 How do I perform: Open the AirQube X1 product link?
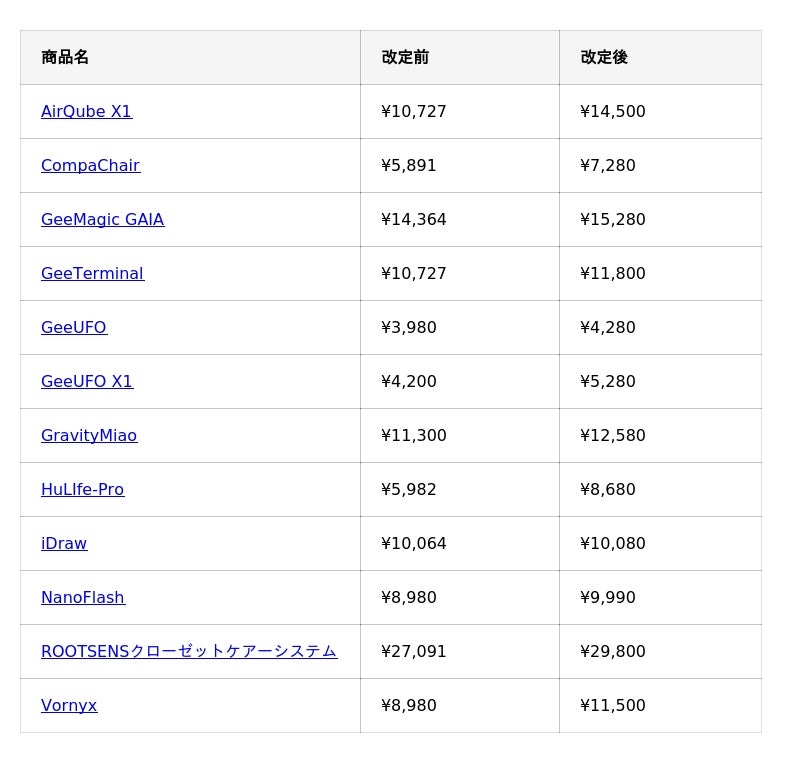click(x=86, y=111)
